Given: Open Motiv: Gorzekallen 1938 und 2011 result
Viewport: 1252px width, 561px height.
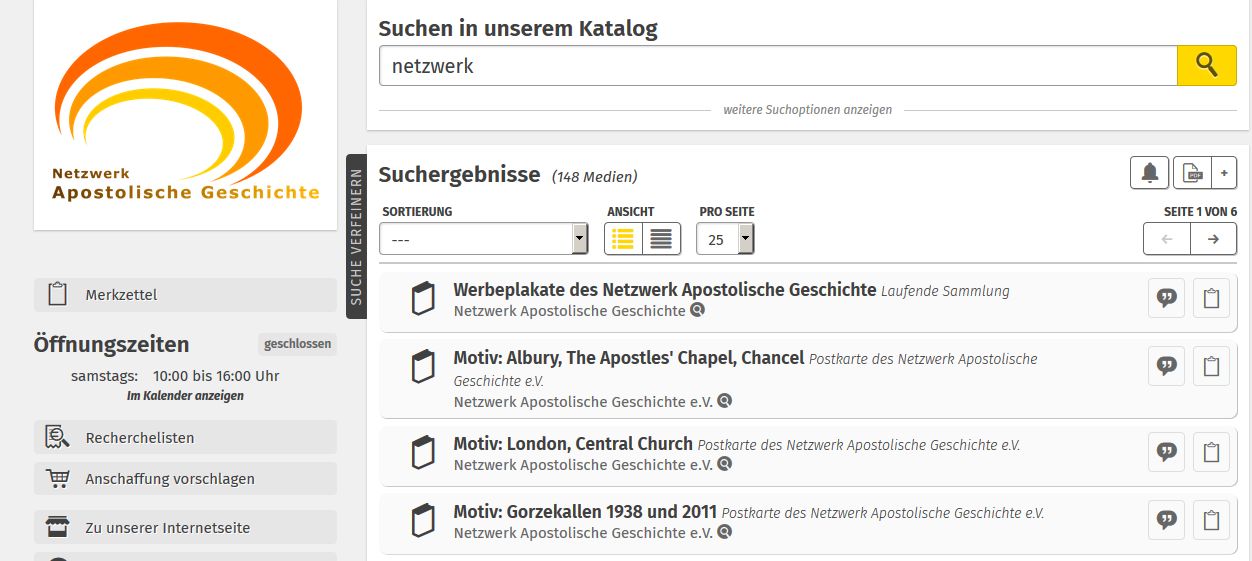Looking at the screenshot, I should click(585, 512).
